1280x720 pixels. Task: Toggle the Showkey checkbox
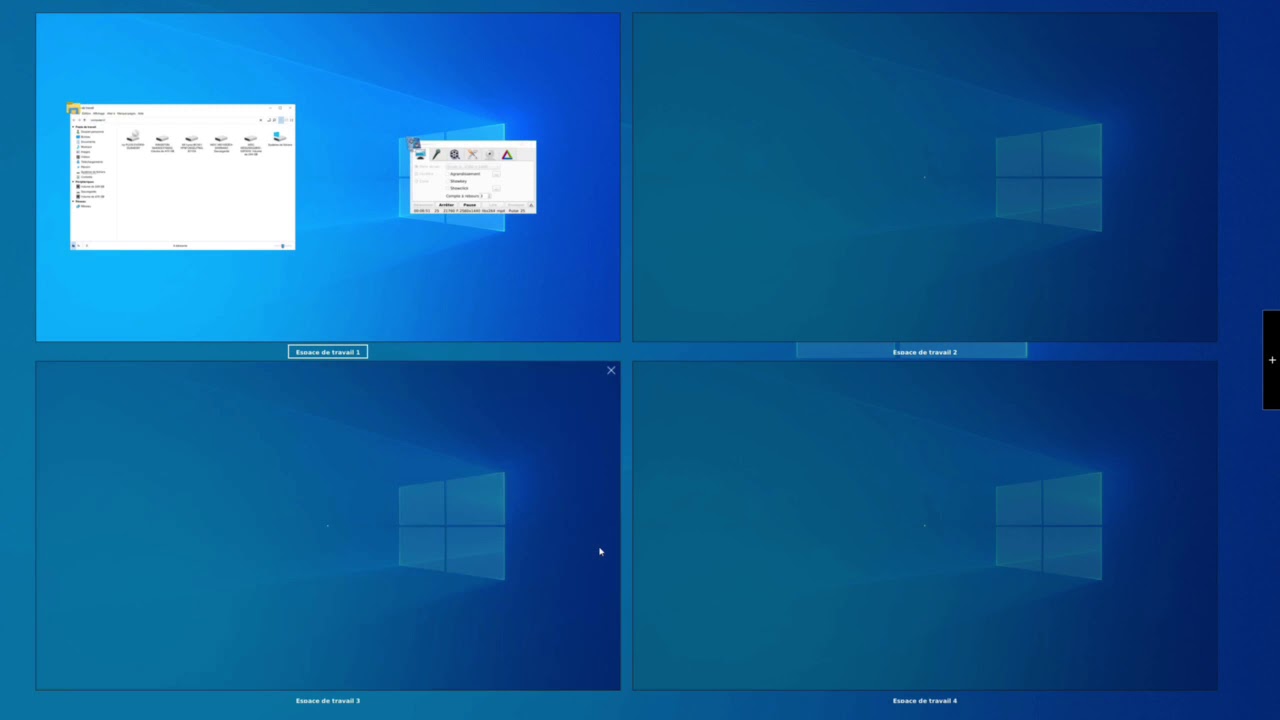point(447,181)
